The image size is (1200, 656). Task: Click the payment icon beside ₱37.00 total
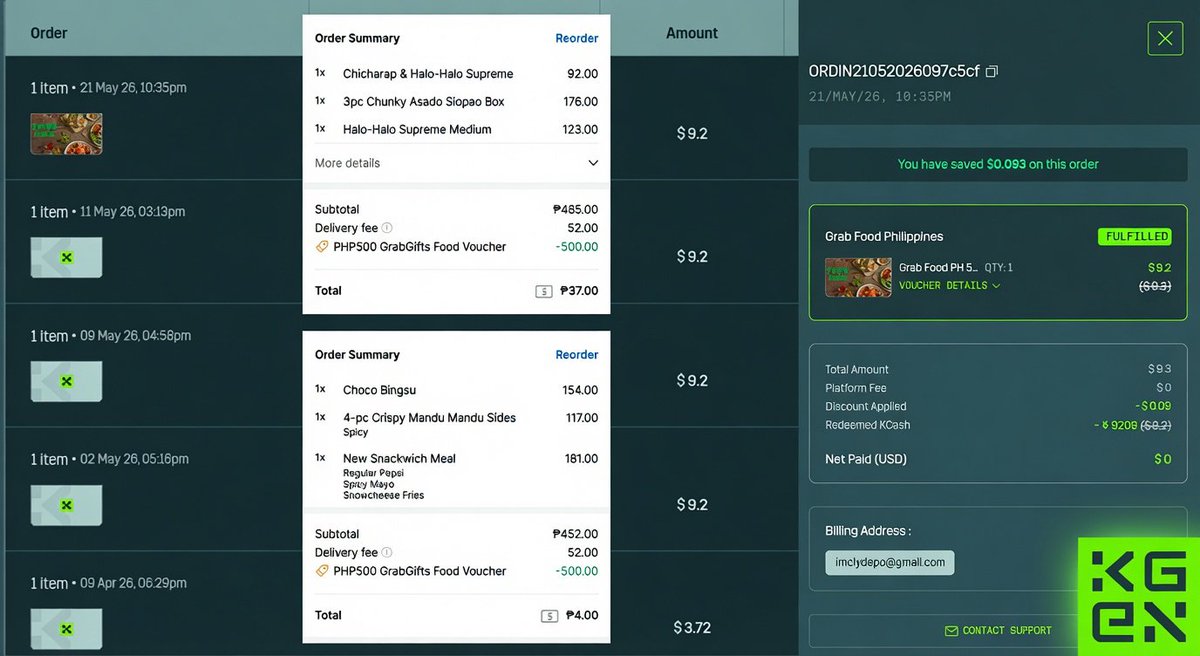pyautogui.click(x=544, y=292)
